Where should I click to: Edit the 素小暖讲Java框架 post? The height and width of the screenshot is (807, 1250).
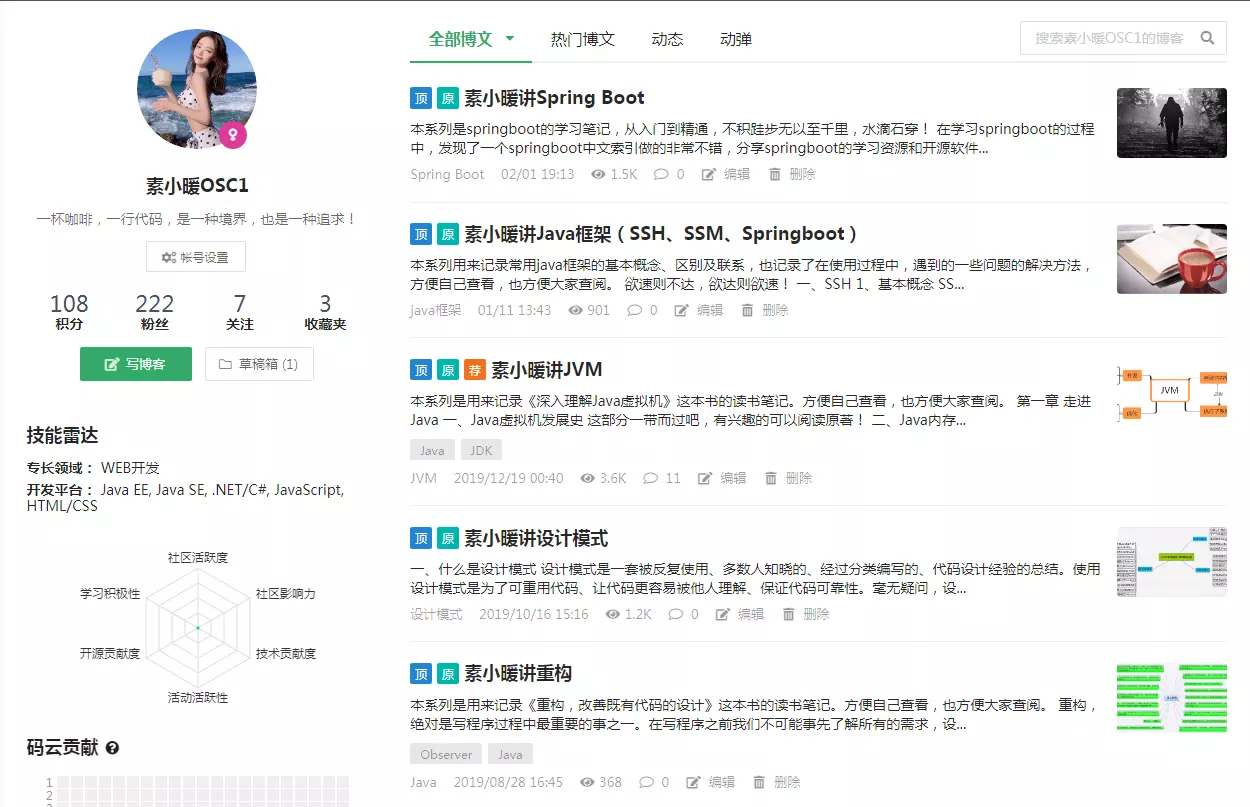click(699, 310)
